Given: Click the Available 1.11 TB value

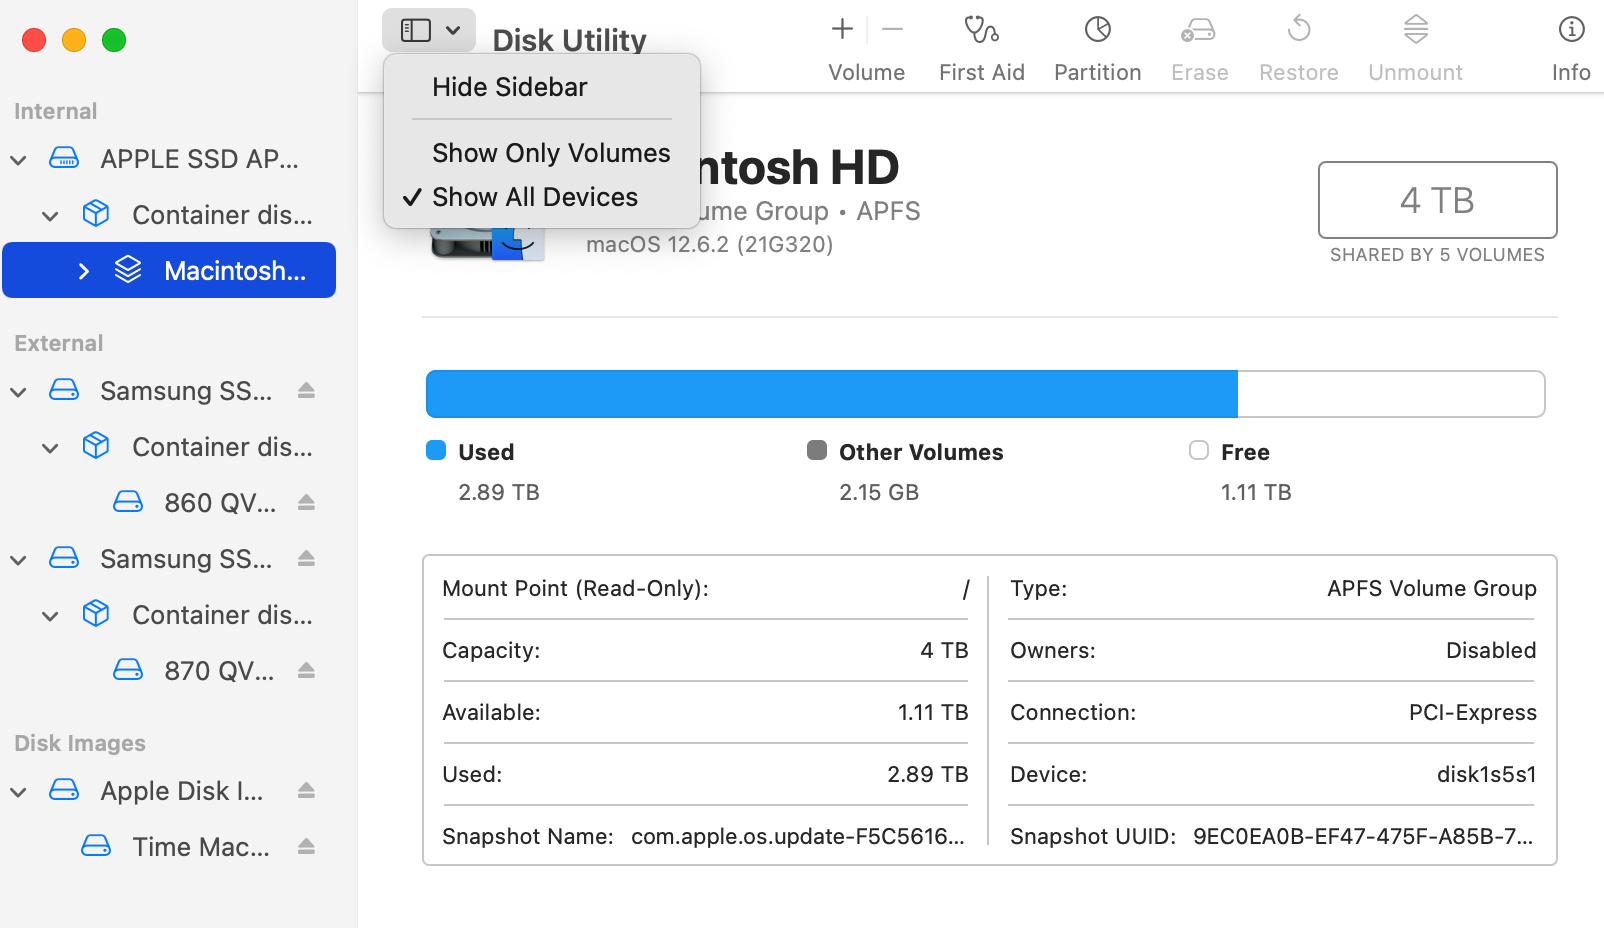Looking at the screenshot, I should (932, 712).
